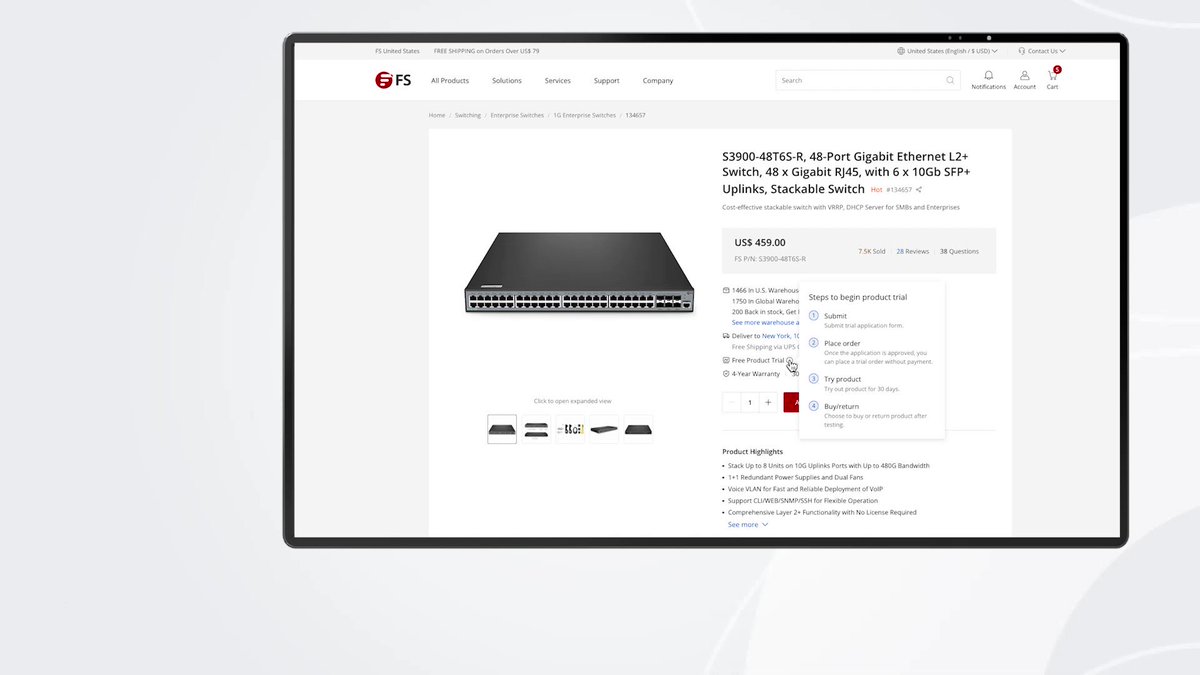Open the 28 Reviews link
This screenshot has height=675, width=1200.
tap(913, 251)
